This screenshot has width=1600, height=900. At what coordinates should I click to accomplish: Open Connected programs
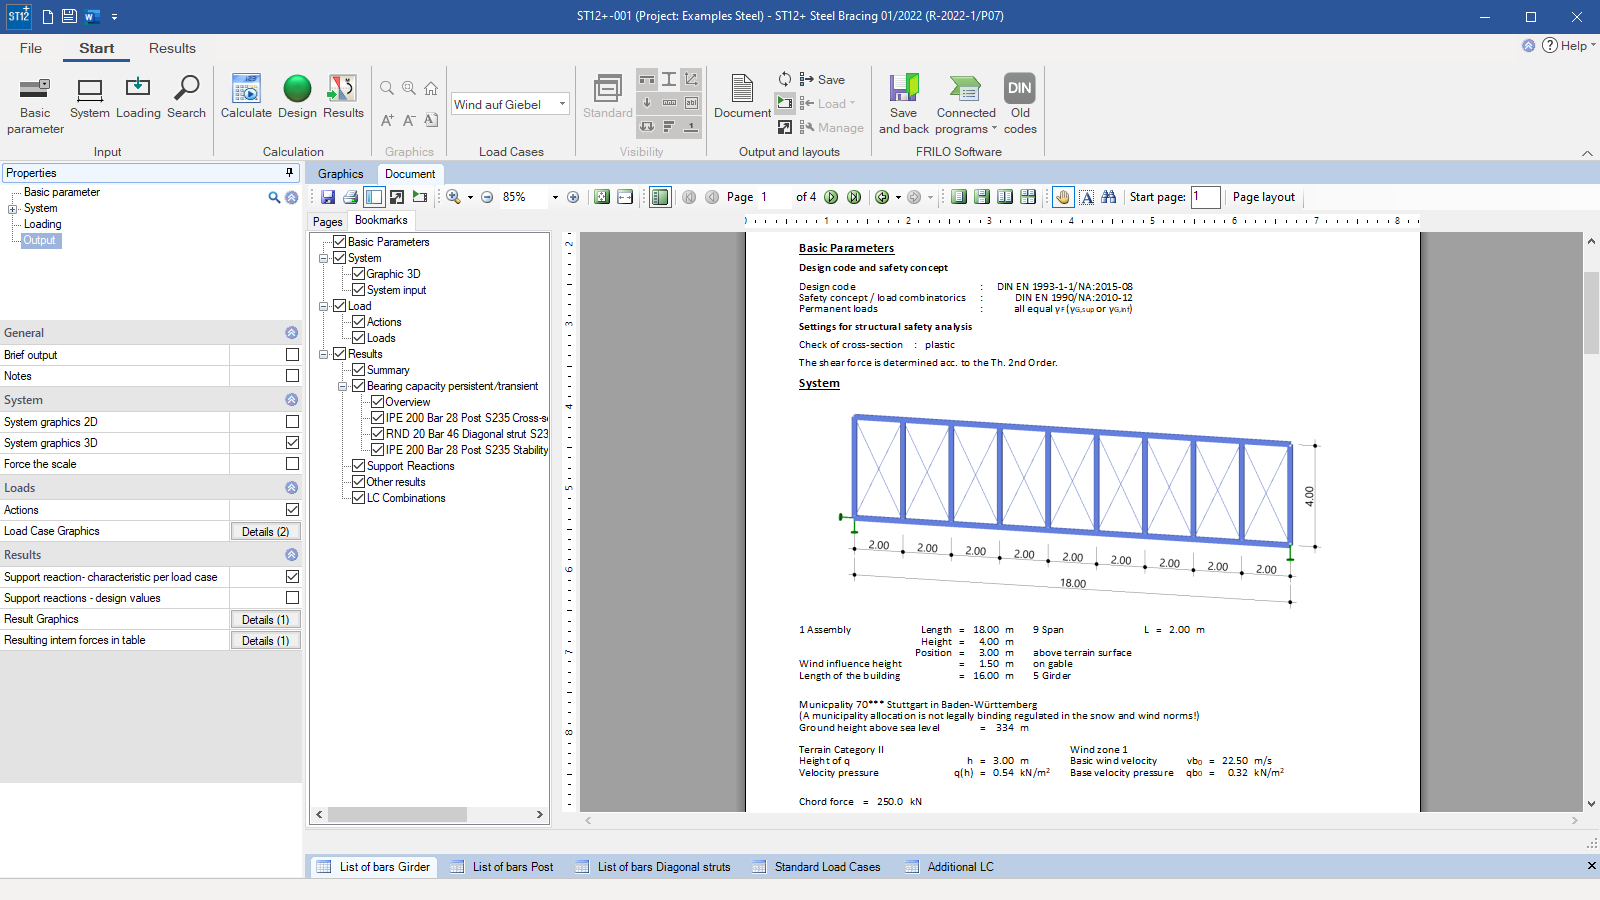tap(966, 105)
